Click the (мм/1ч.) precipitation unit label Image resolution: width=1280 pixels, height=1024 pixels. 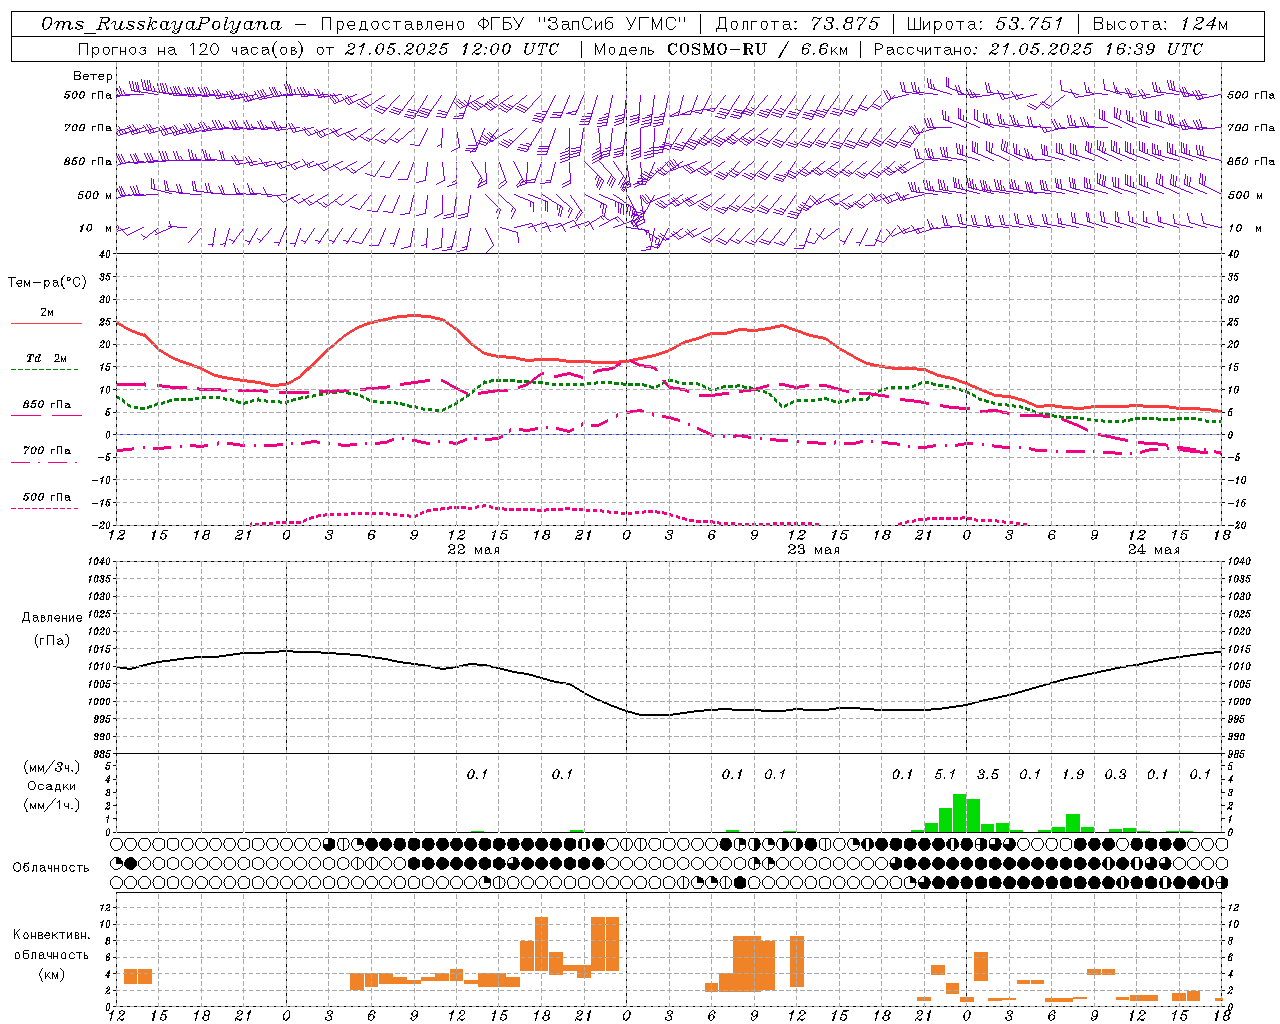coord(52,805)
